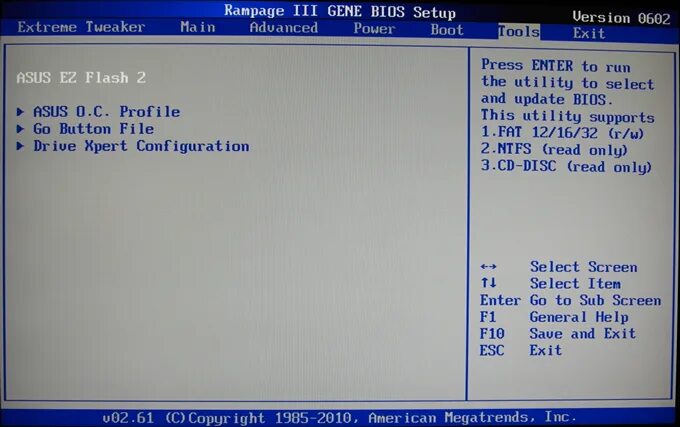This screenshot has height=427, width=680.
Task: Click 'Go to Sub Screen' key hint
Action: [595, 300]
